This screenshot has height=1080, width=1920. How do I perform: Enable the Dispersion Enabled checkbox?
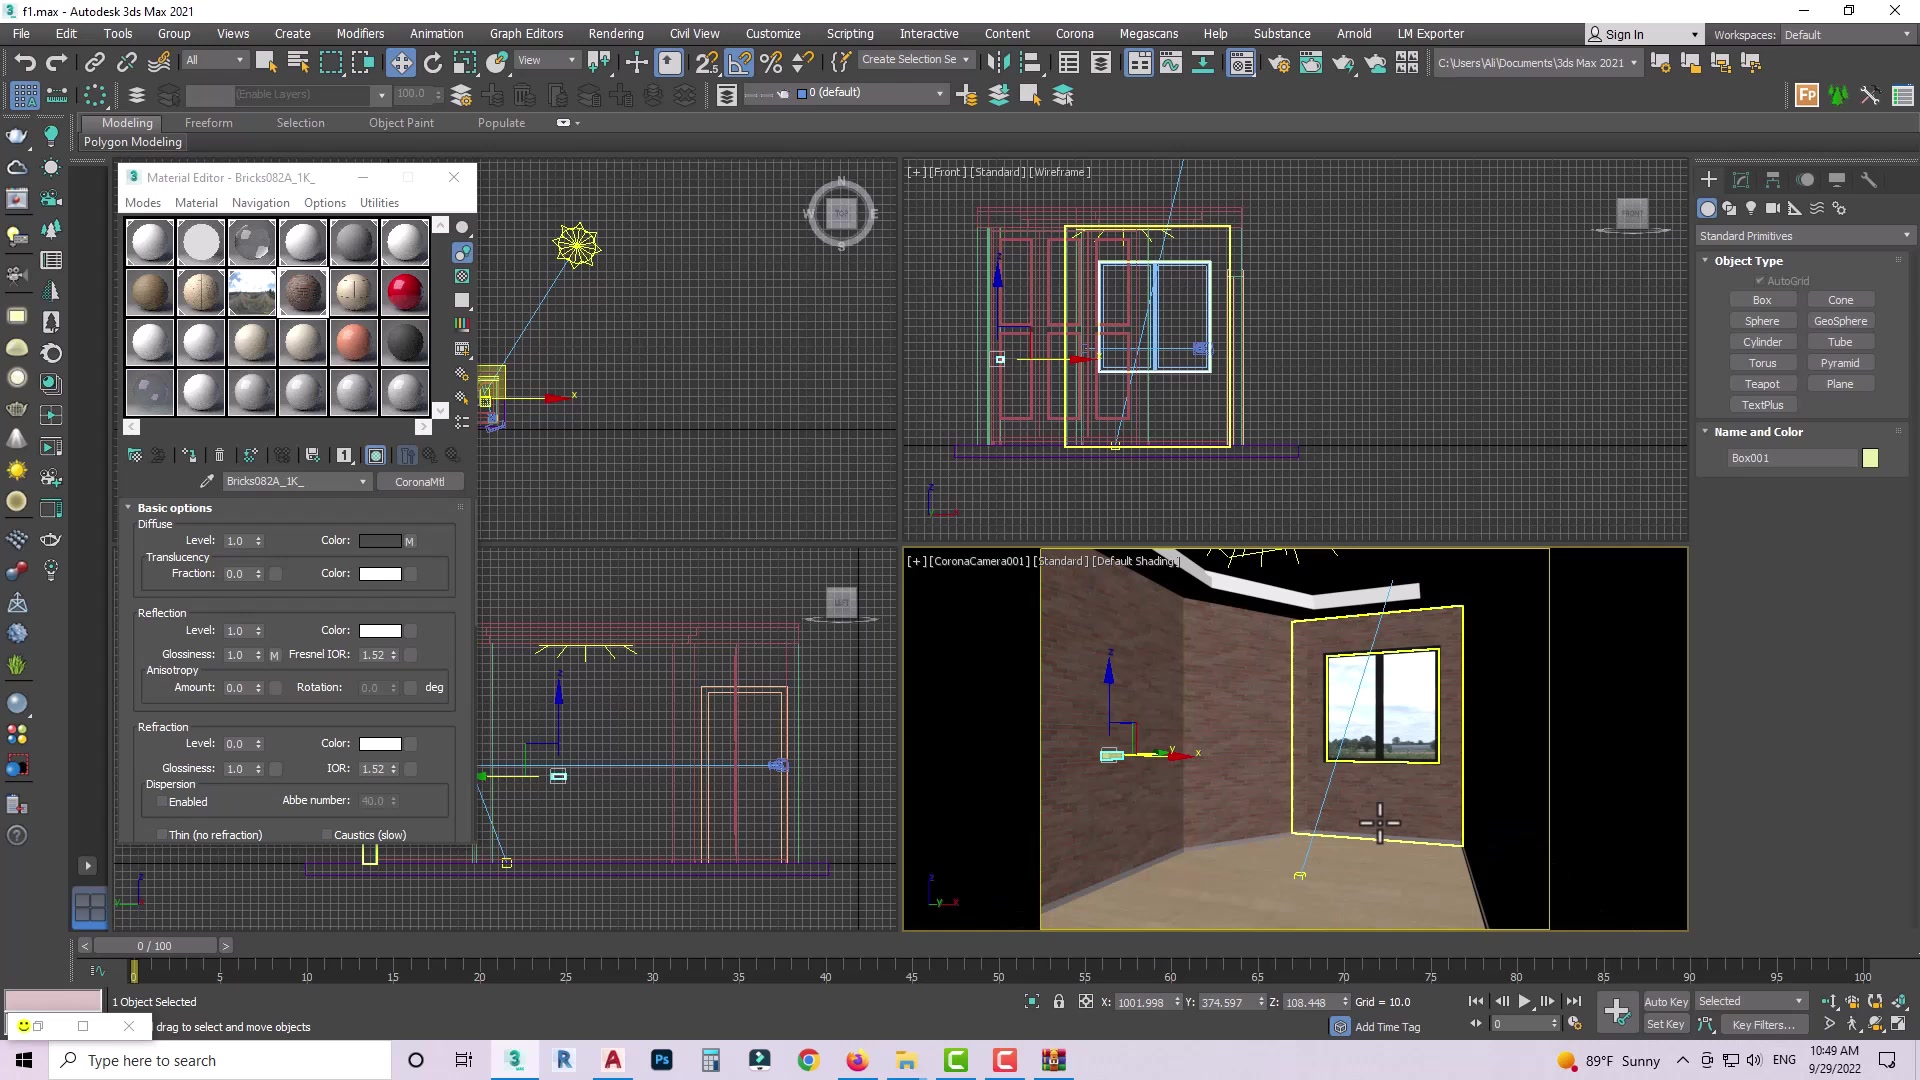coord(162,802)
